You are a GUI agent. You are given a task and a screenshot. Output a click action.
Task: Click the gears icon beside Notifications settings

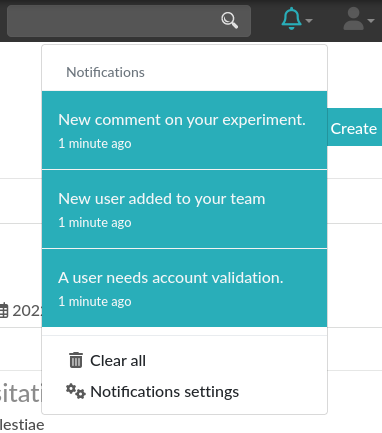75,391
